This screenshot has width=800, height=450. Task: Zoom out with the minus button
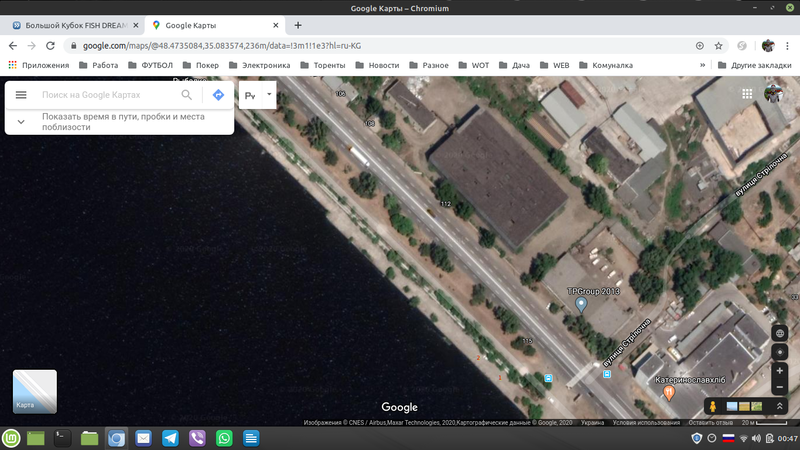[x=780, y=387]
